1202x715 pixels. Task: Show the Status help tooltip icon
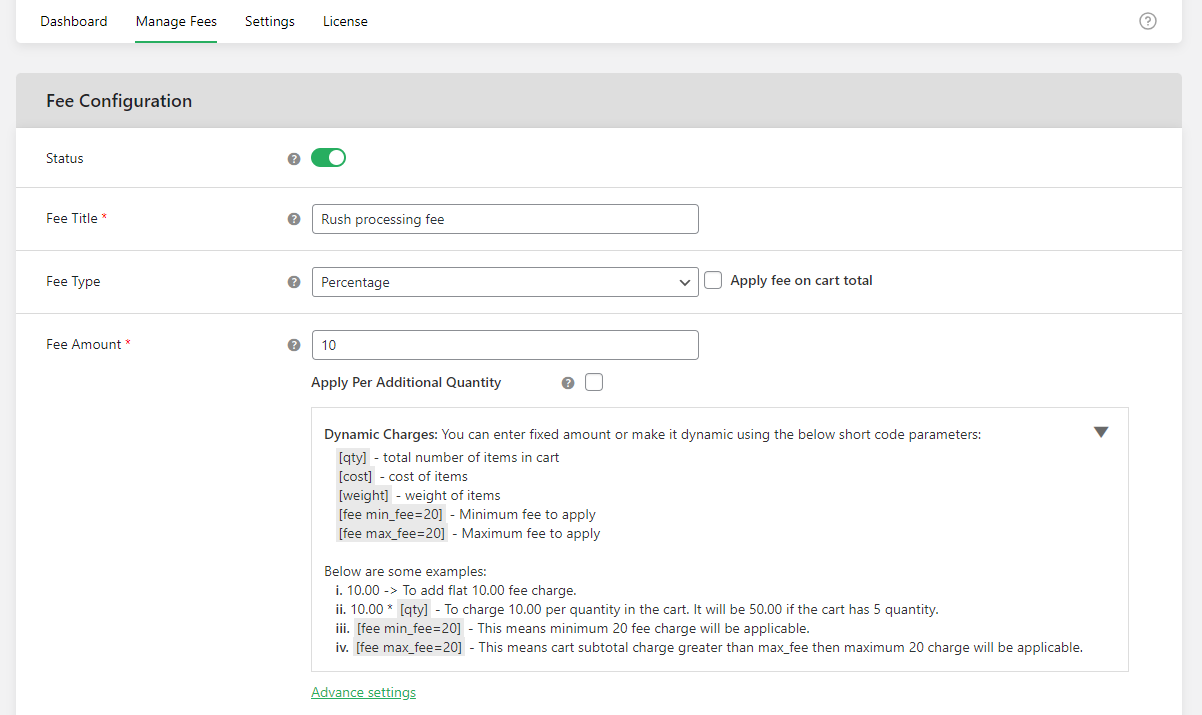[x=294, y=159]
